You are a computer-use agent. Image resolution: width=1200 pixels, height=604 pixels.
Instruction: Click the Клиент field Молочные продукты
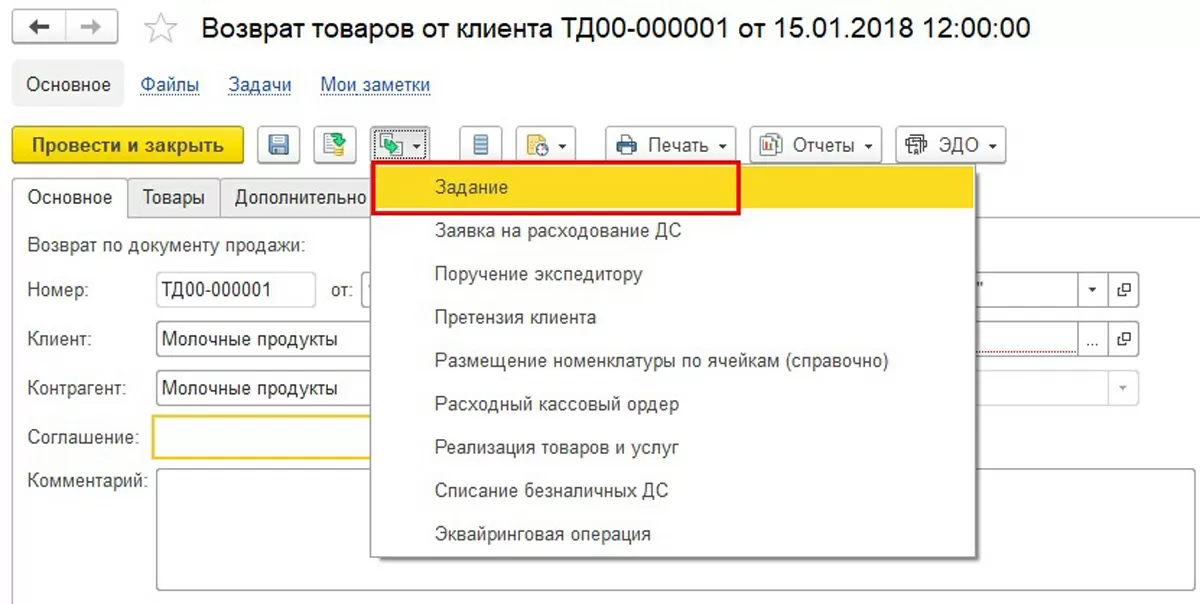[x=263, y=339]
